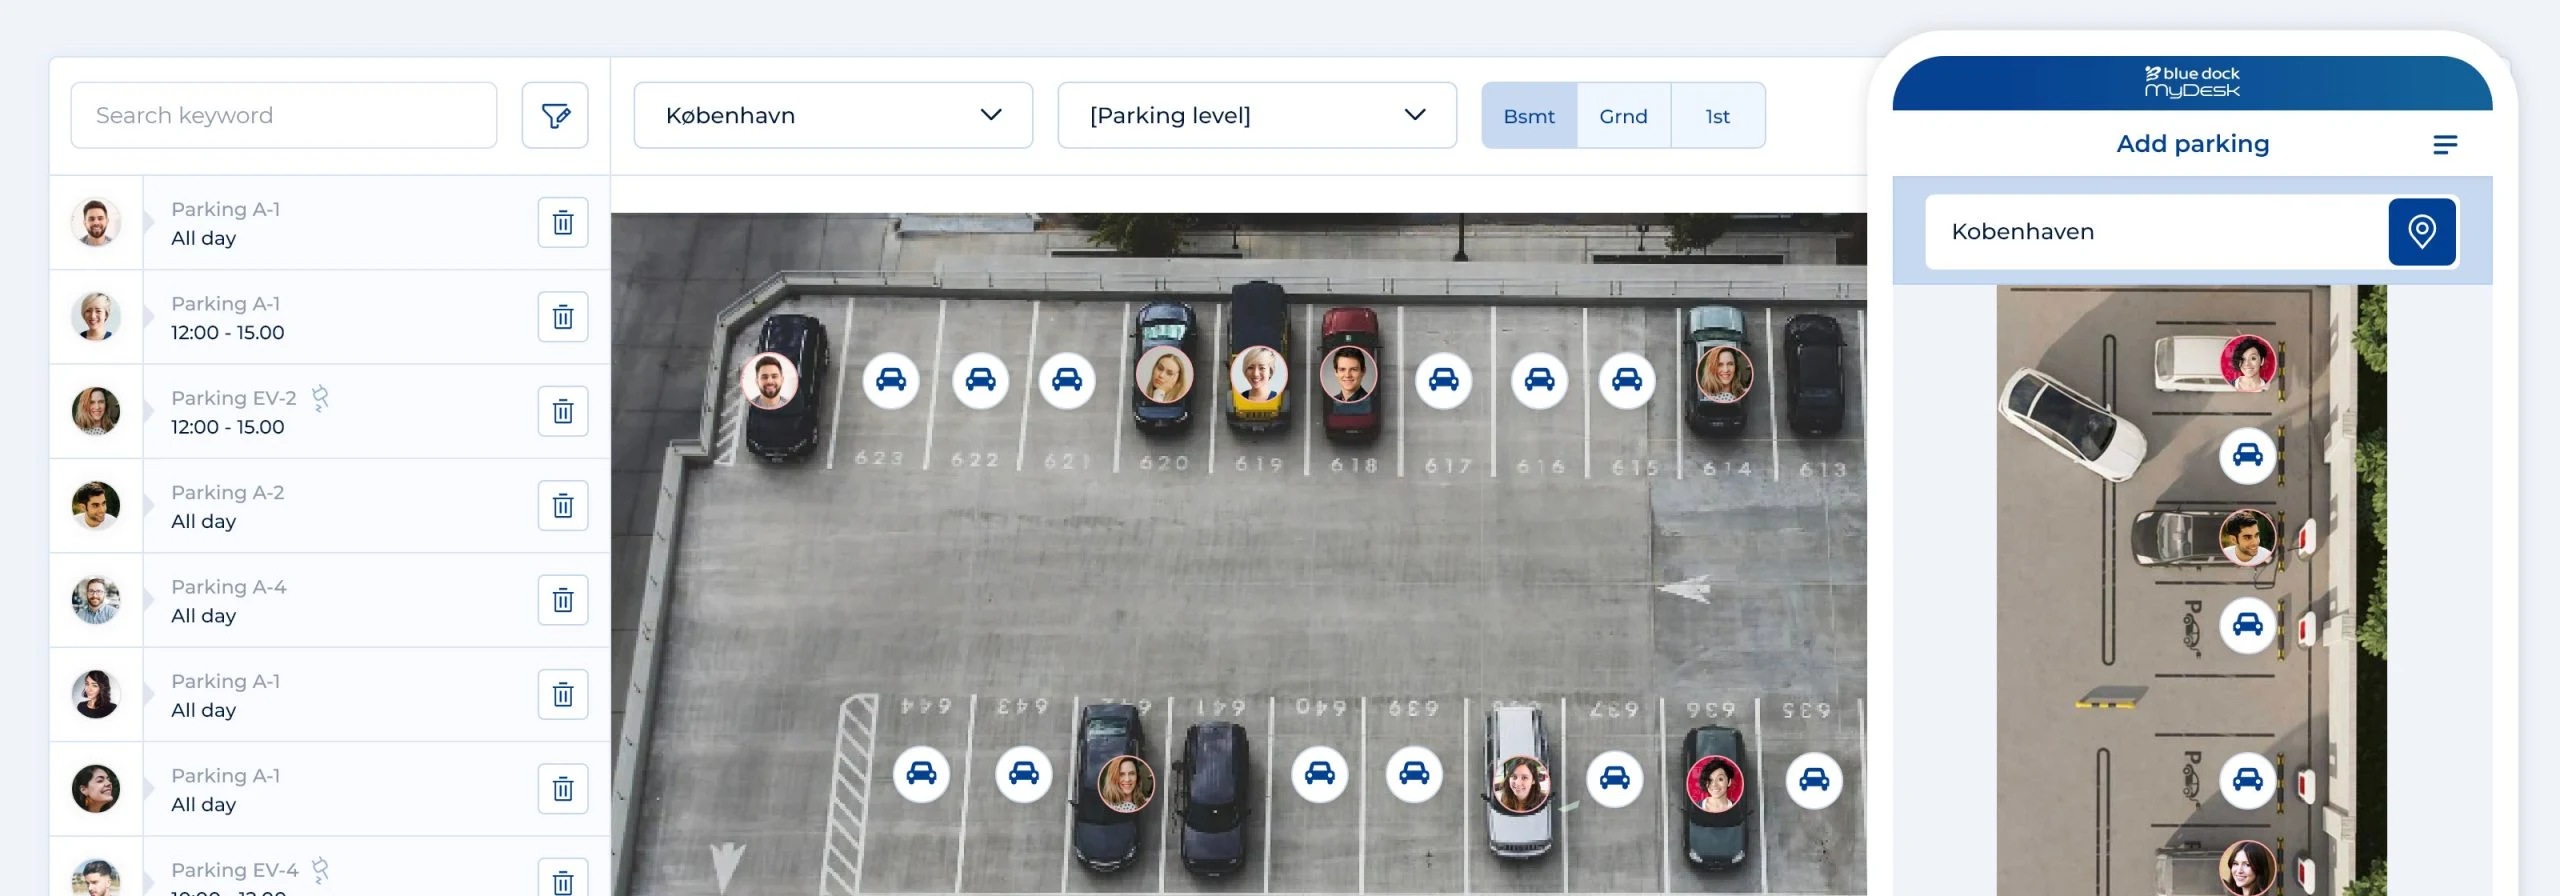The image size is (2560, 896).
Task: Click the "Parking EV-2" booking label
Action: coord(234,398)
